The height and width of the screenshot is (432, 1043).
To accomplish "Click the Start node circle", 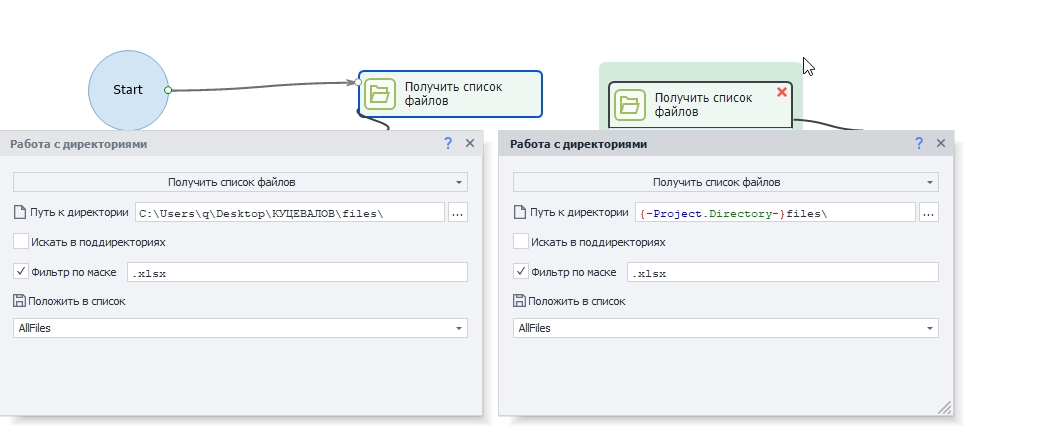I will click(128, 90).
